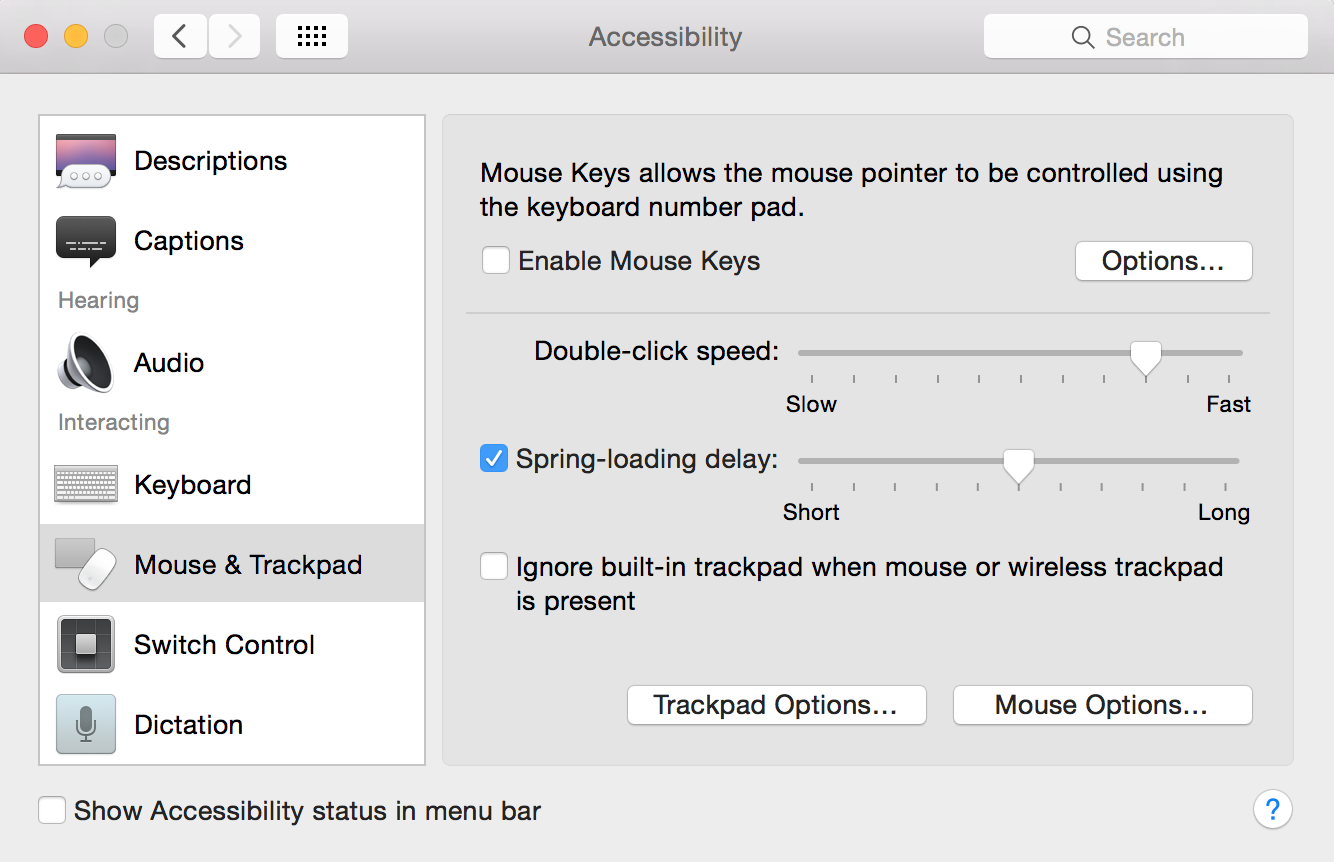Click the Spring-loading delay slider thumb

tap(1018, 464)
